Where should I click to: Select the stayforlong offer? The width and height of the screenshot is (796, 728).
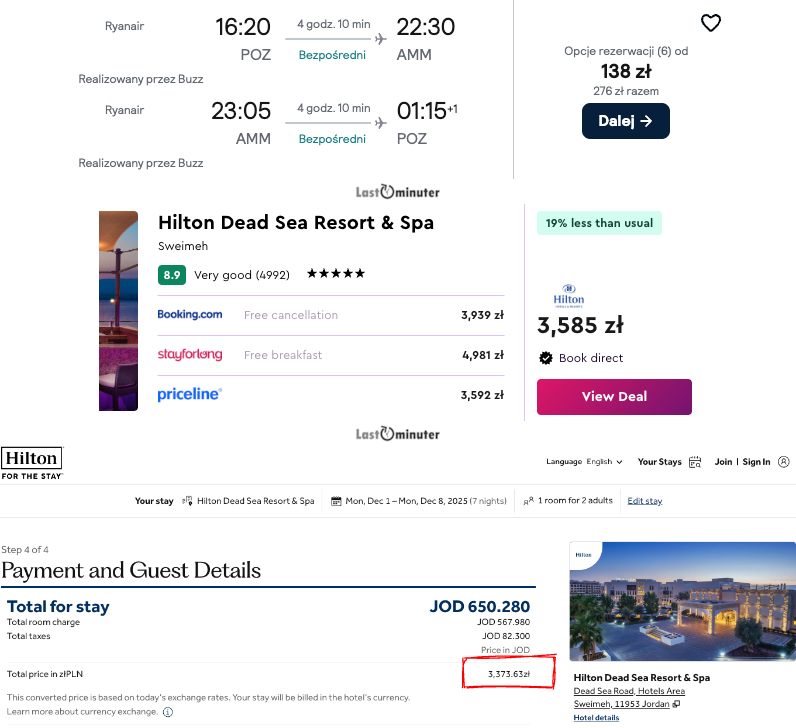331,355
